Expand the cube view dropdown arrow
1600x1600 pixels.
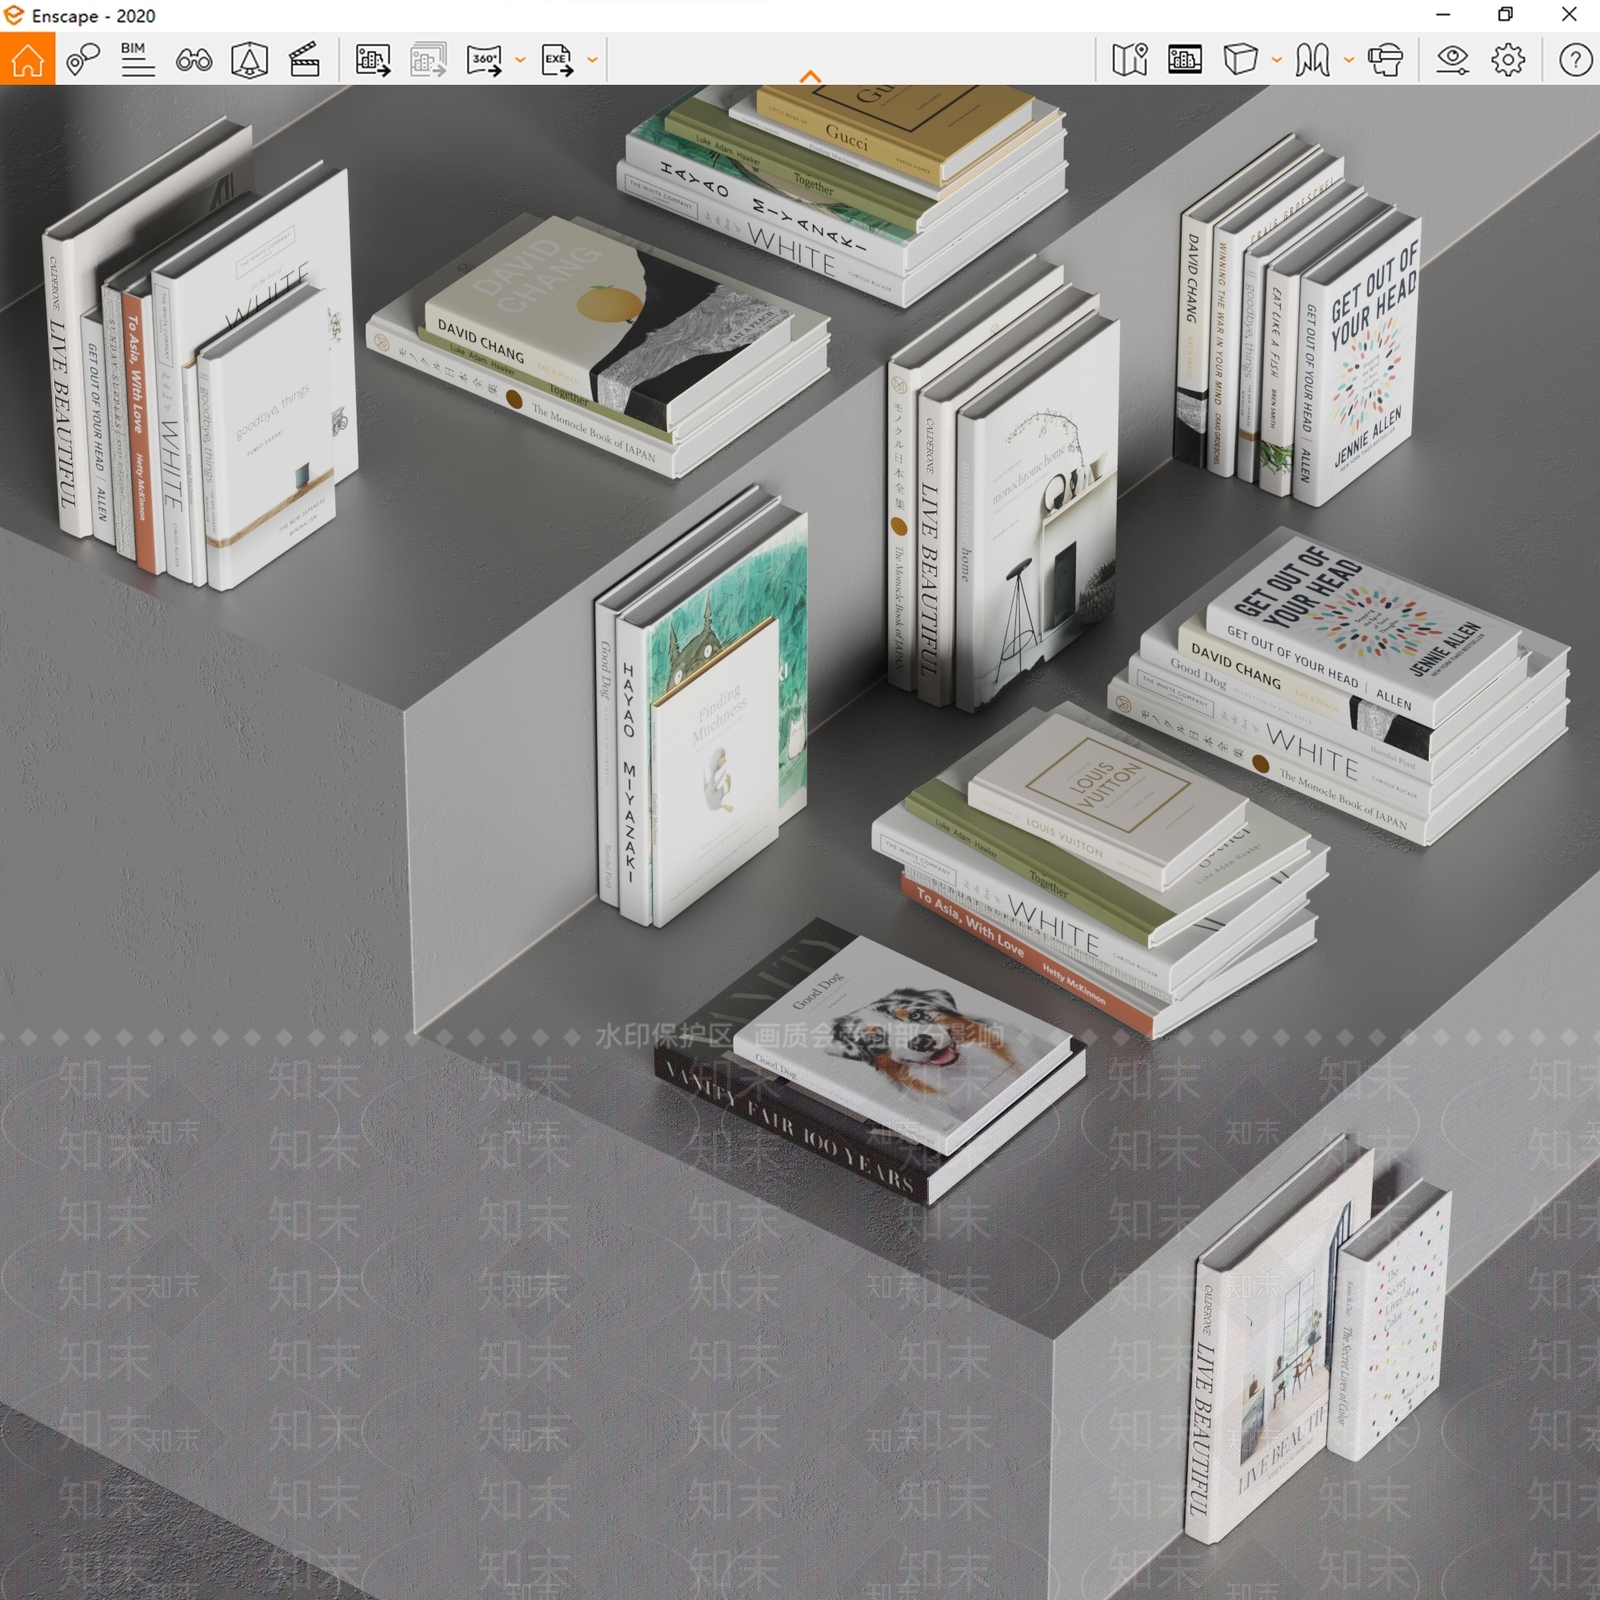1276,60
